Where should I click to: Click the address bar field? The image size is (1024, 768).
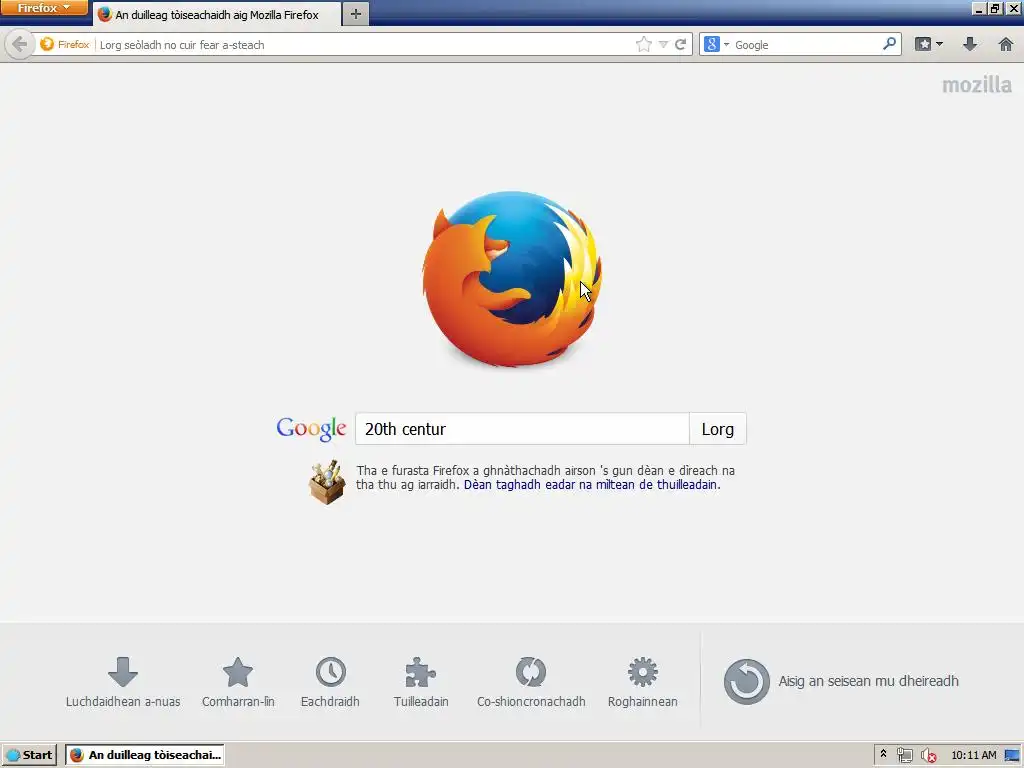[x=364, y=44]
